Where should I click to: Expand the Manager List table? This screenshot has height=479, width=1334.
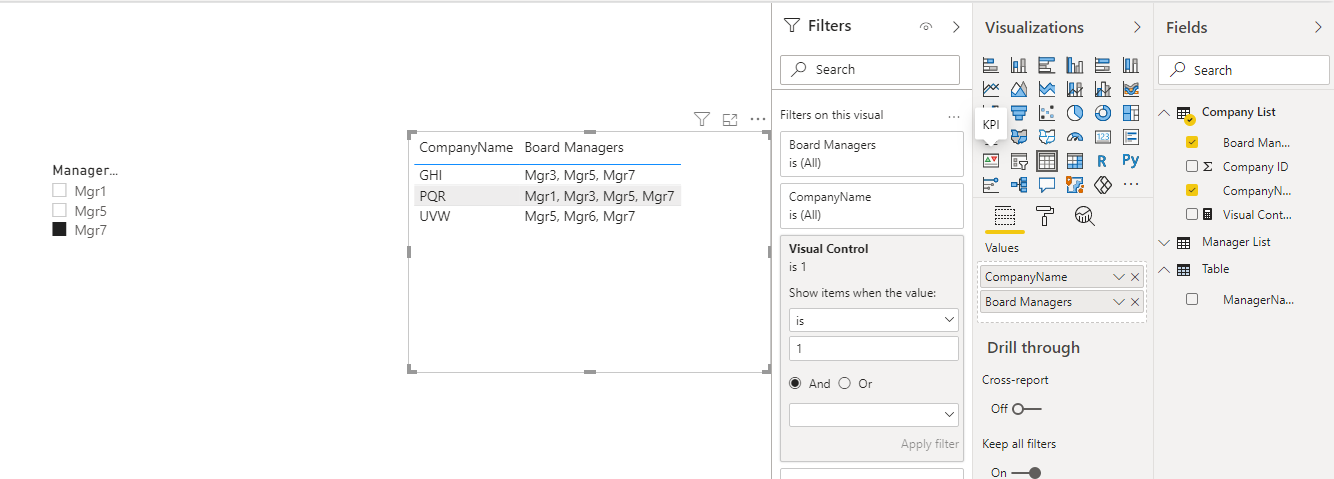(1164, 242)
